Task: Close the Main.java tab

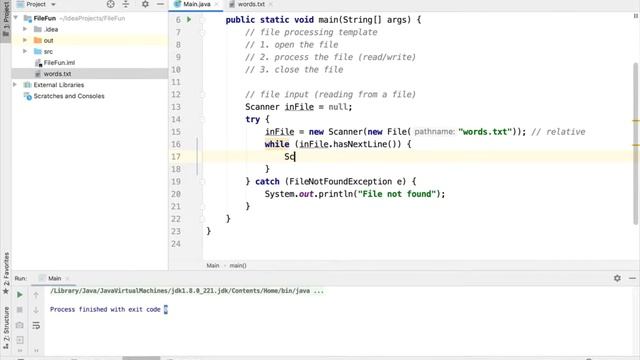Action: (216, 4)
